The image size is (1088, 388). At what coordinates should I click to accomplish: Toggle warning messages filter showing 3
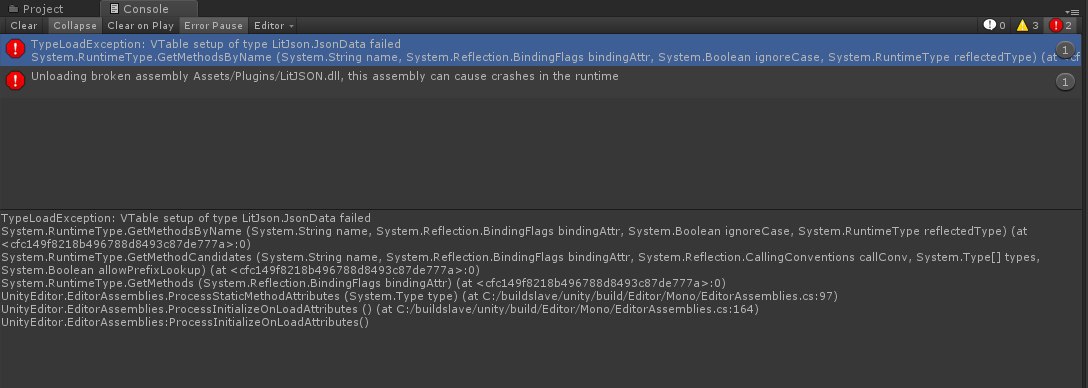(1027, 26)
